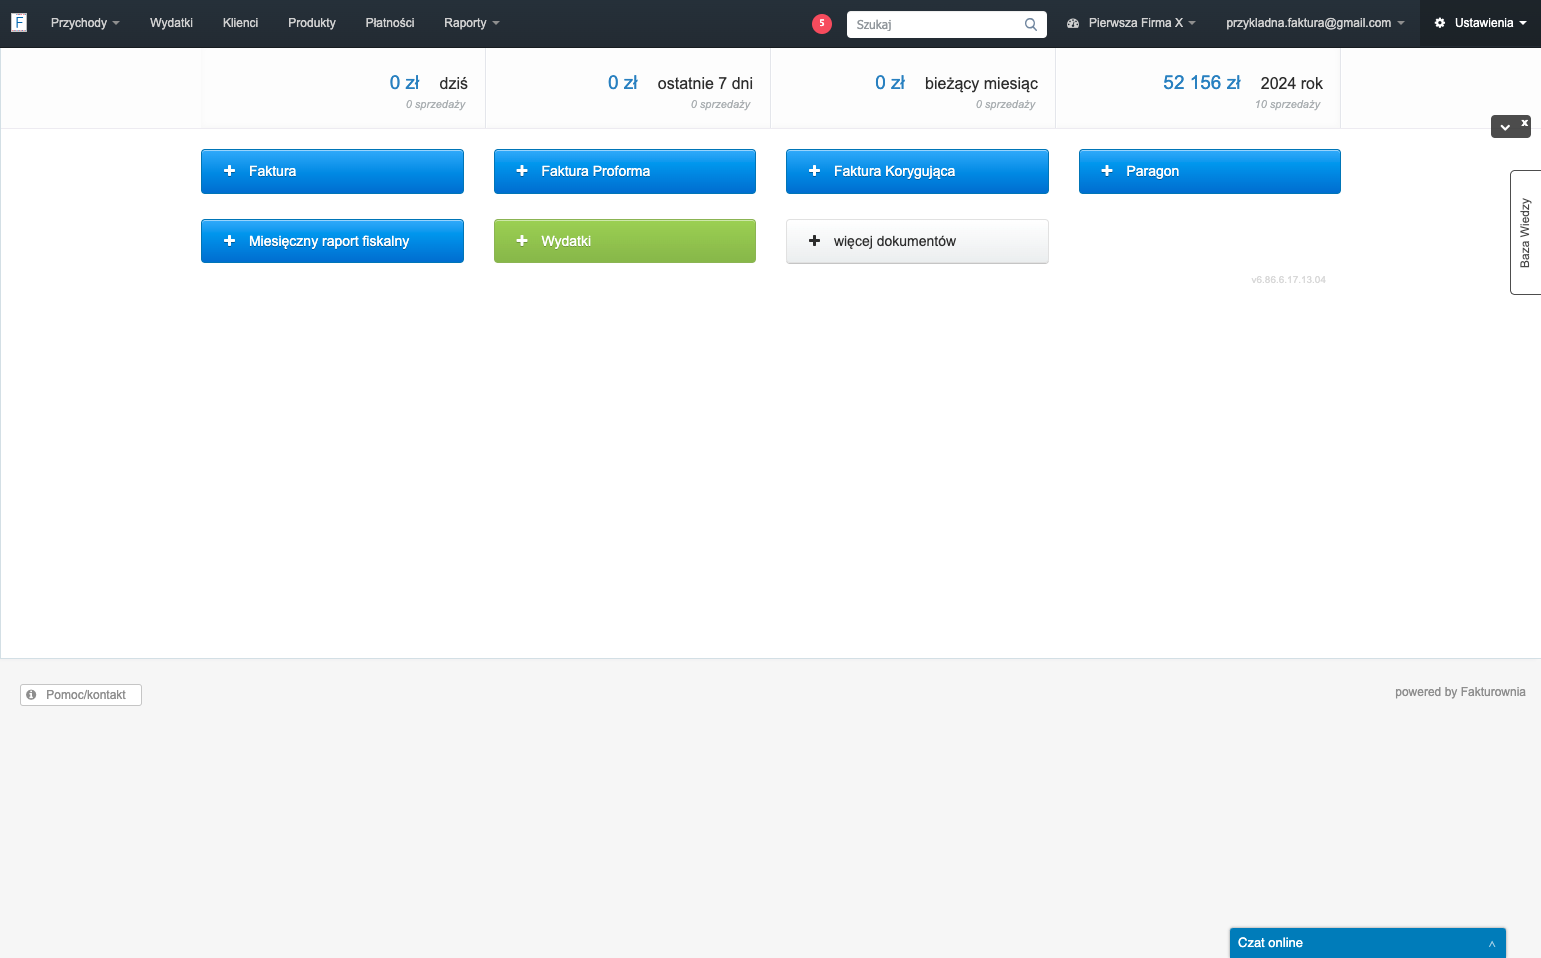Click the 0 zł ostatnie 7 dni amount
The image size is (1541, 958).
[622, 83]
